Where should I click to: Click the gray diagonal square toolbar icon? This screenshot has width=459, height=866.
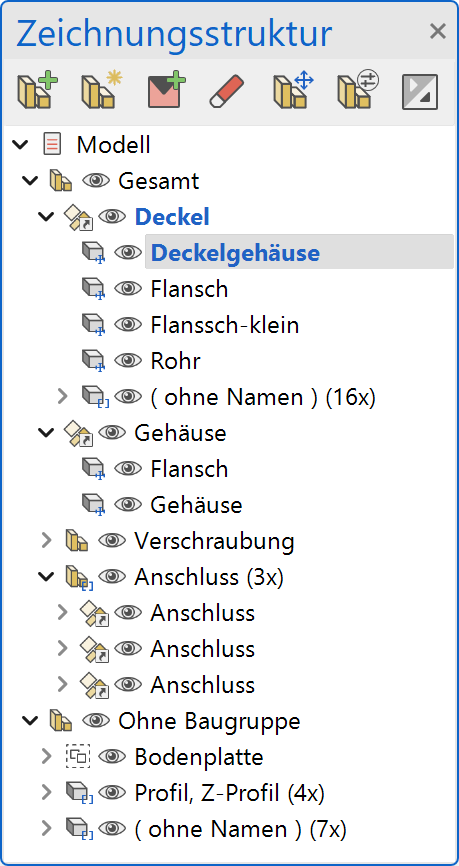tap(420, 92)
